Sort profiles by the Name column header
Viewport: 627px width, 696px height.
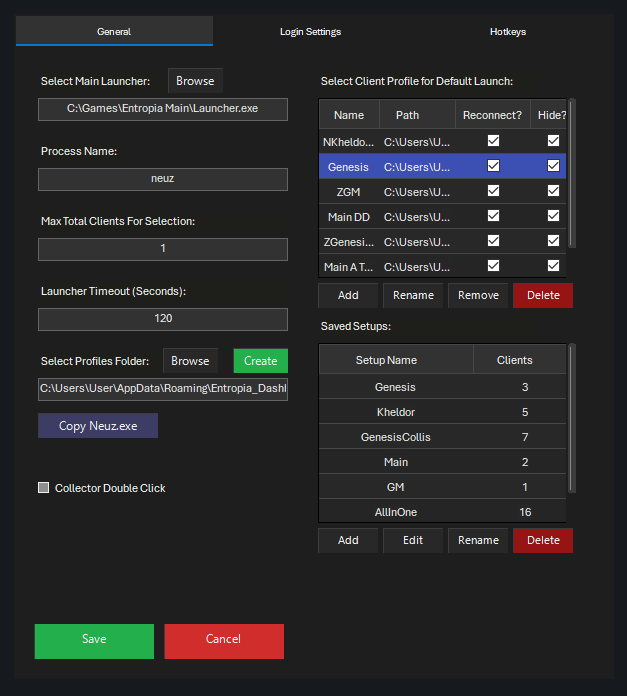click(349, 115)
